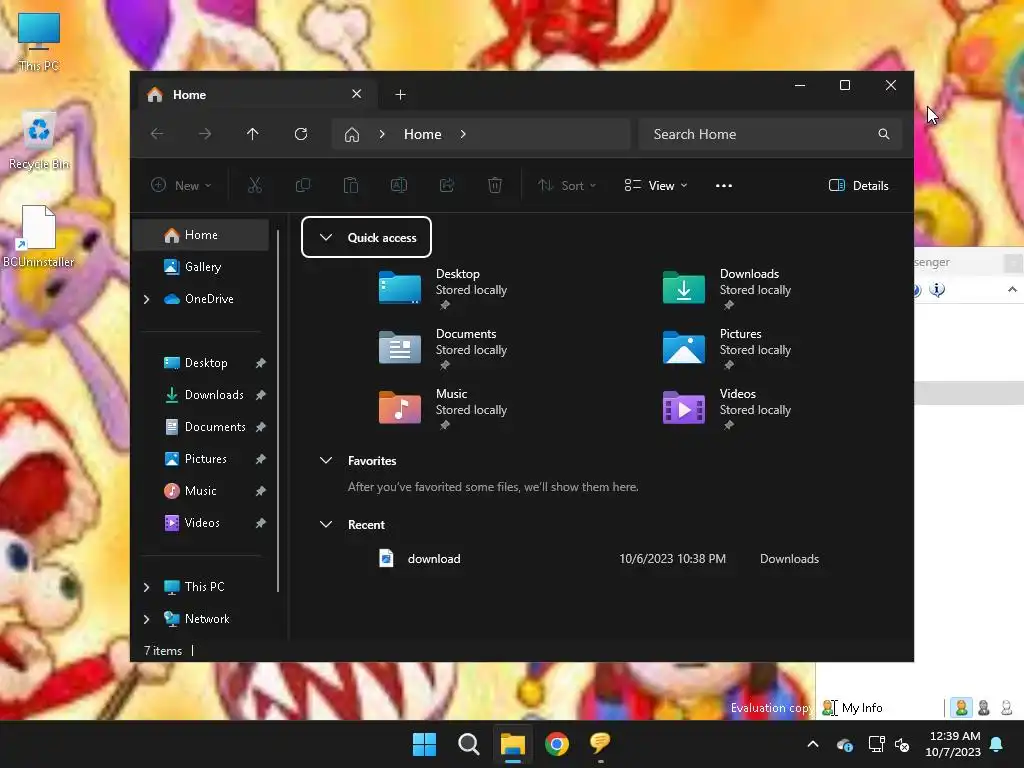
Task: Click Home breadcrumb in address bar
Action: (x=423, y=134)
